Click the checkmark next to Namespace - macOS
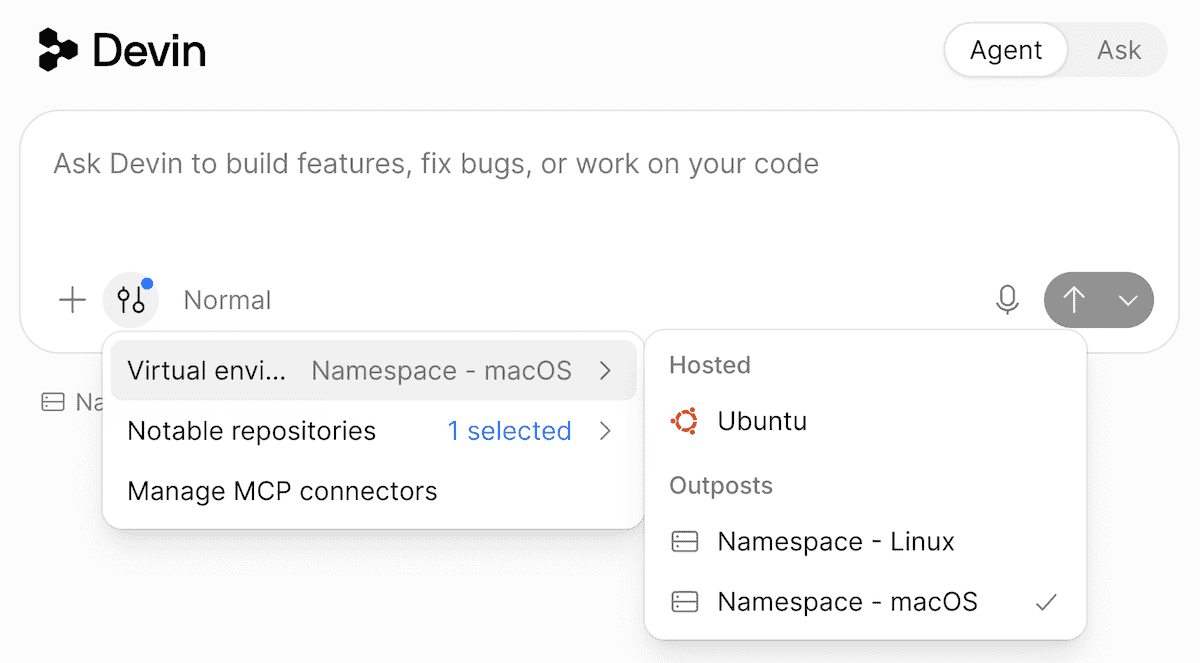Screen dimensions: 1200x663 1046,602
